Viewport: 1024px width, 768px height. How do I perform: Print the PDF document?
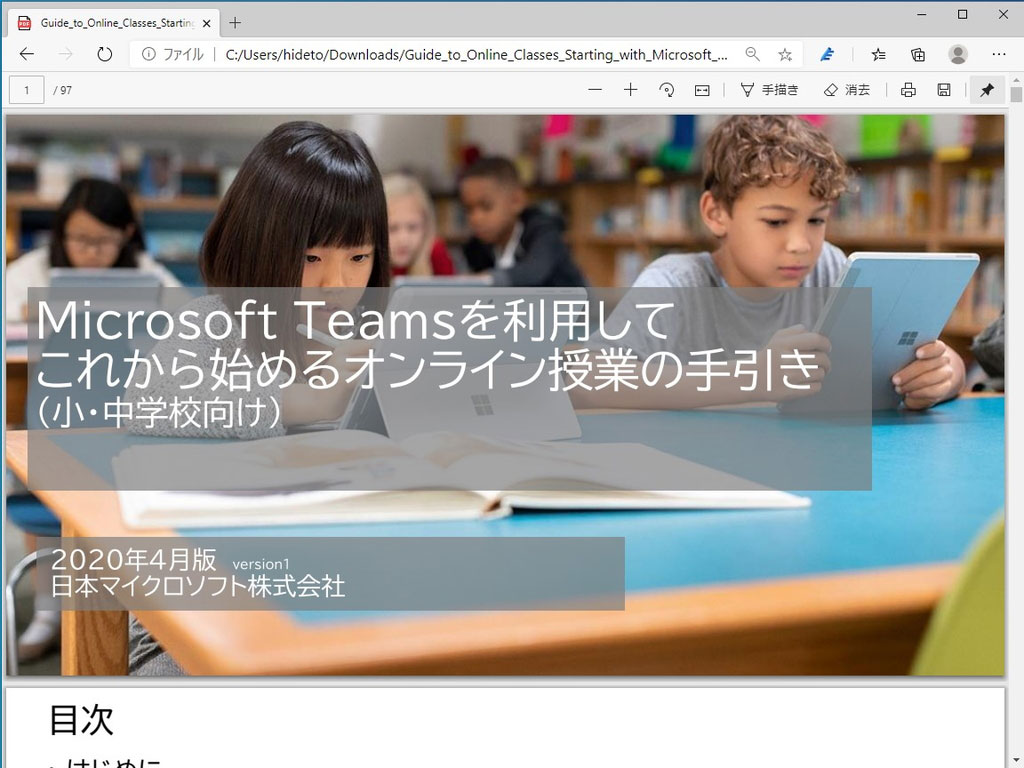coord(908,90)
